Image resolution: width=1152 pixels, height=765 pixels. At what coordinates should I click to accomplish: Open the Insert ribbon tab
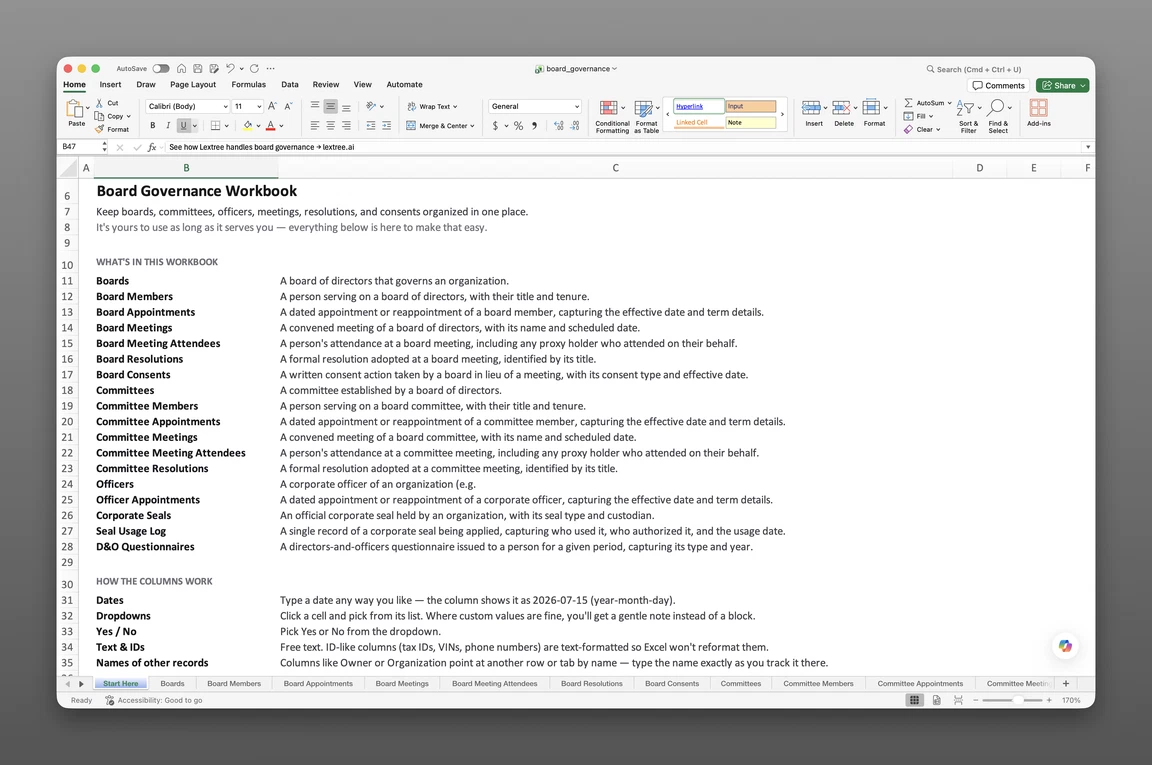click(110, 85)
